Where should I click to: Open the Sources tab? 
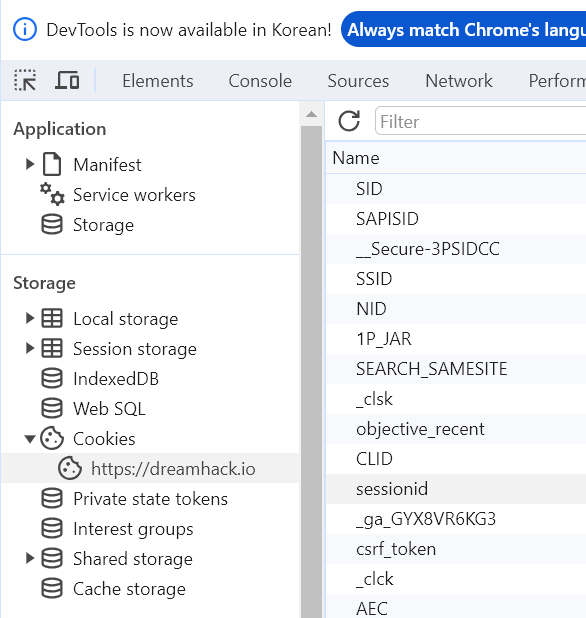358,81
